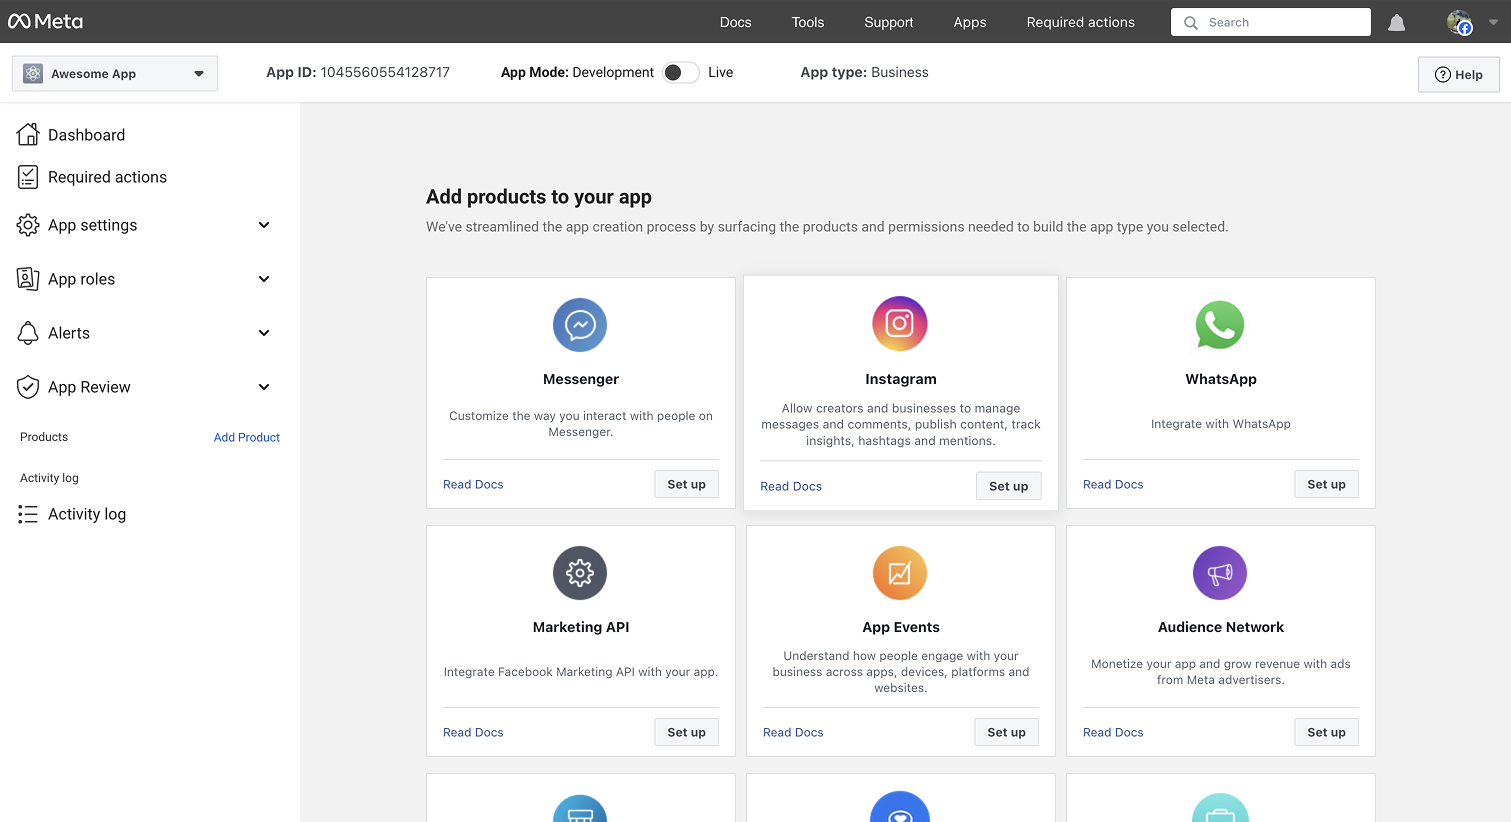The image size is (1511, 822).
Task: Open the Awesome App selector
Action: (x=114, y=73)
